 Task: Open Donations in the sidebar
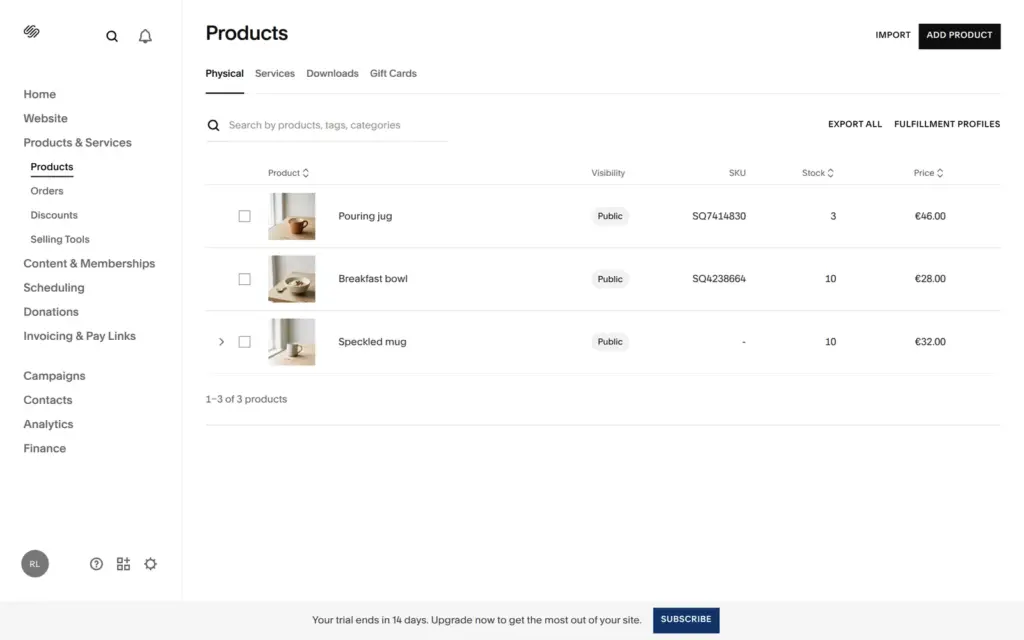click(x=51, y=312)
